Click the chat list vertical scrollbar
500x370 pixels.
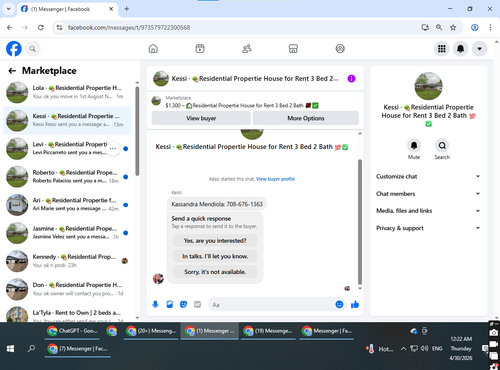click(137, 131)
